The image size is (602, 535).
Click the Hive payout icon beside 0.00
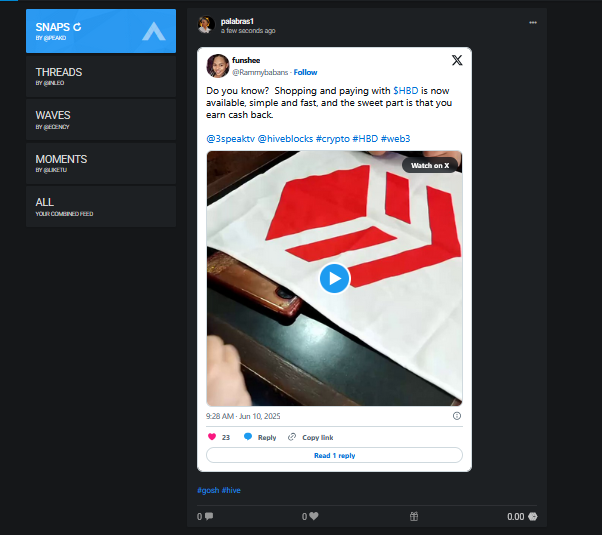pyautogui.click(x=533, y=517)
